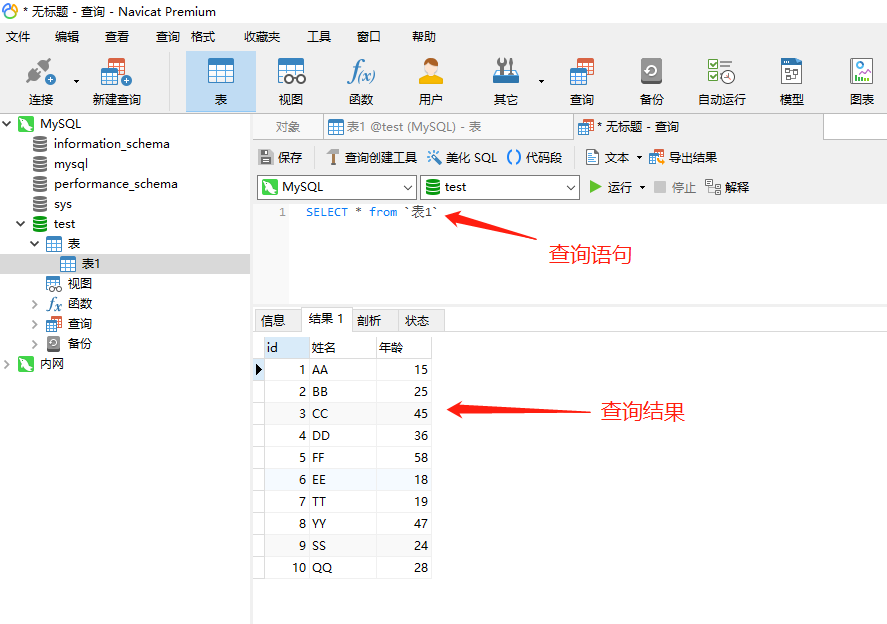Click the 年龄 column header
Viewport: 887px width, 624px height.
(x=404, y=347)
